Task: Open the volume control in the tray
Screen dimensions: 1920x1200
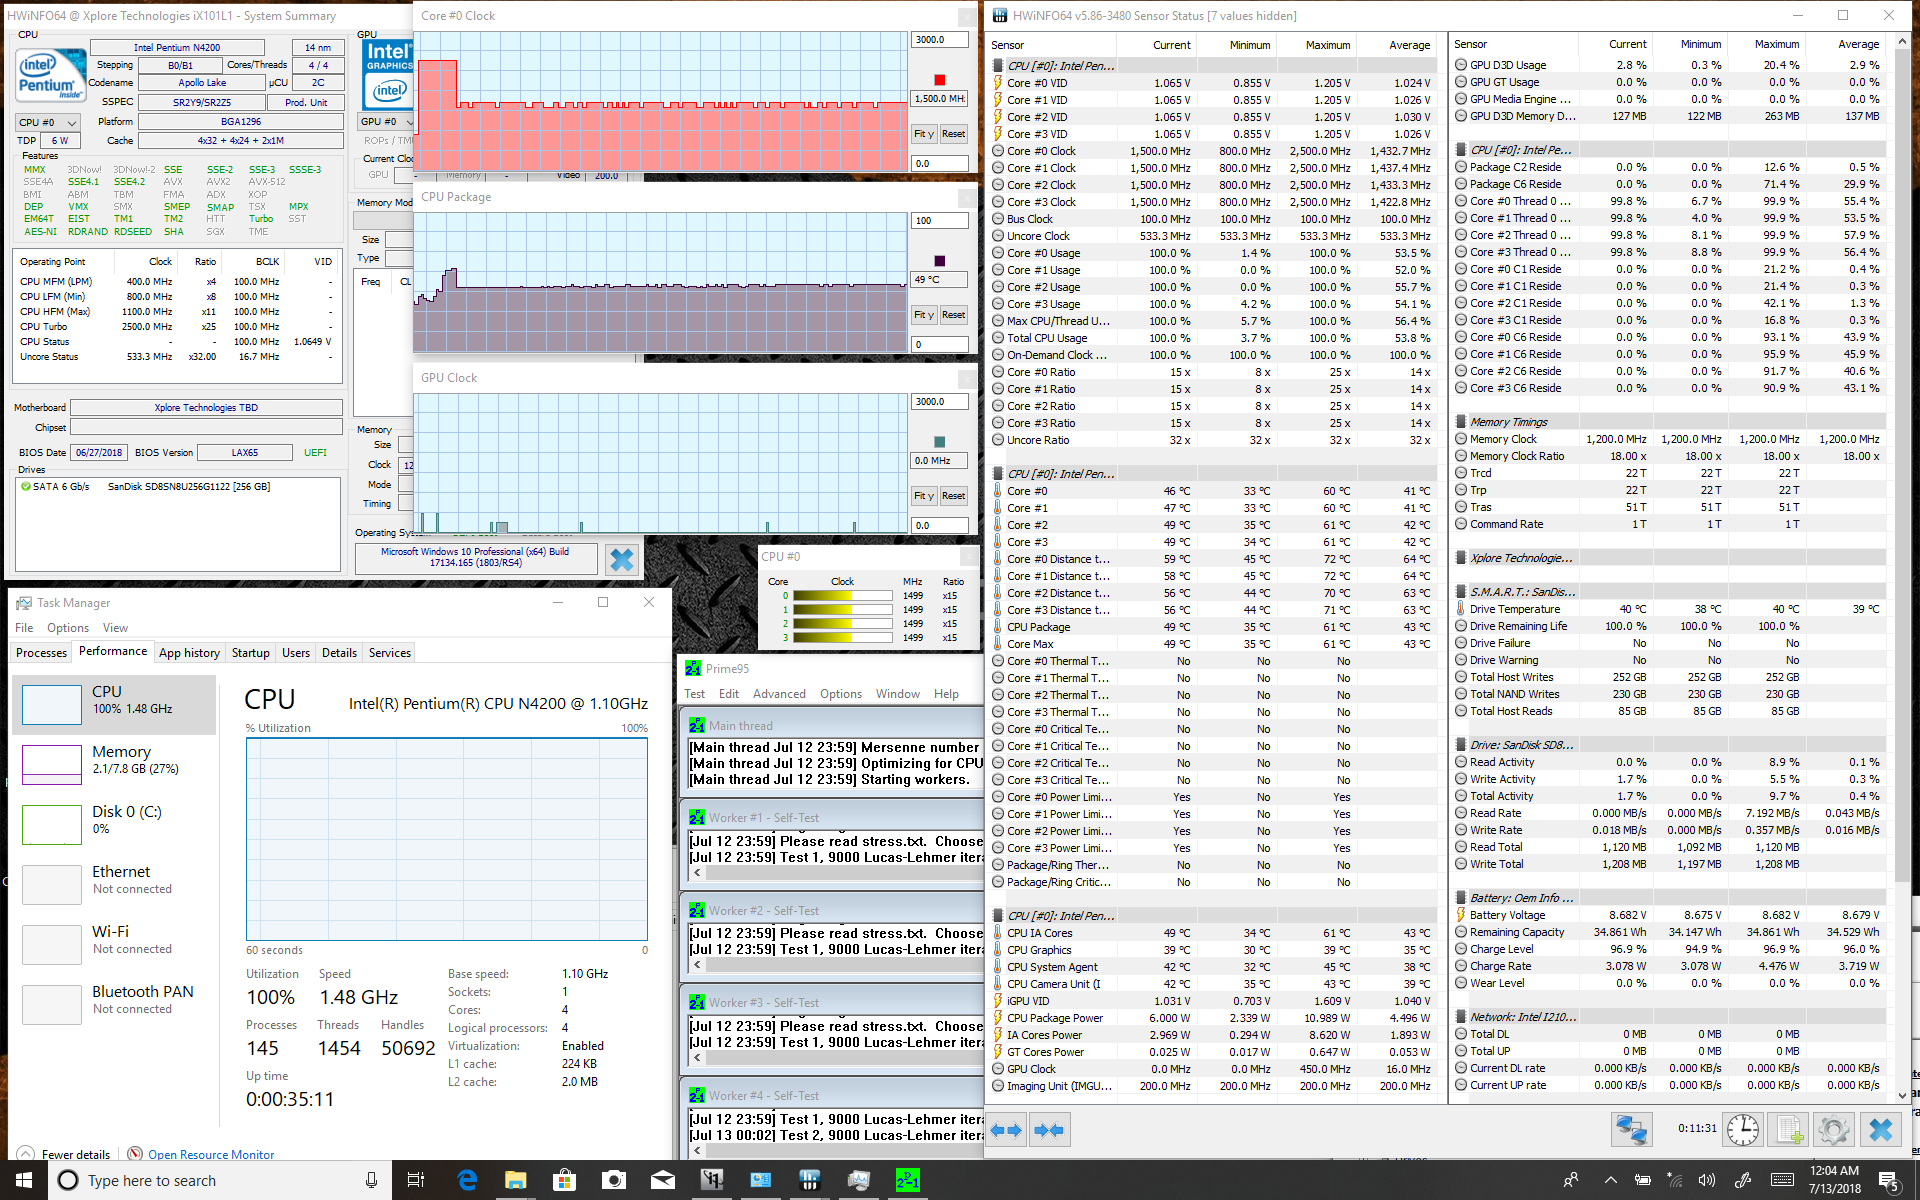Action: tap(1706, 1180)
